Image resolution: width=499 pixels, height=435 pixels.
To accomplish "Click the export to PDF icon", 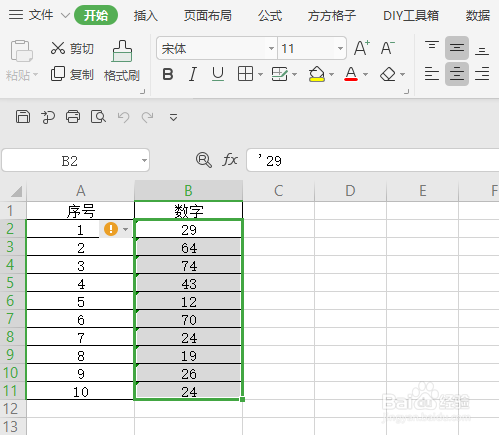I will [48, 117].
